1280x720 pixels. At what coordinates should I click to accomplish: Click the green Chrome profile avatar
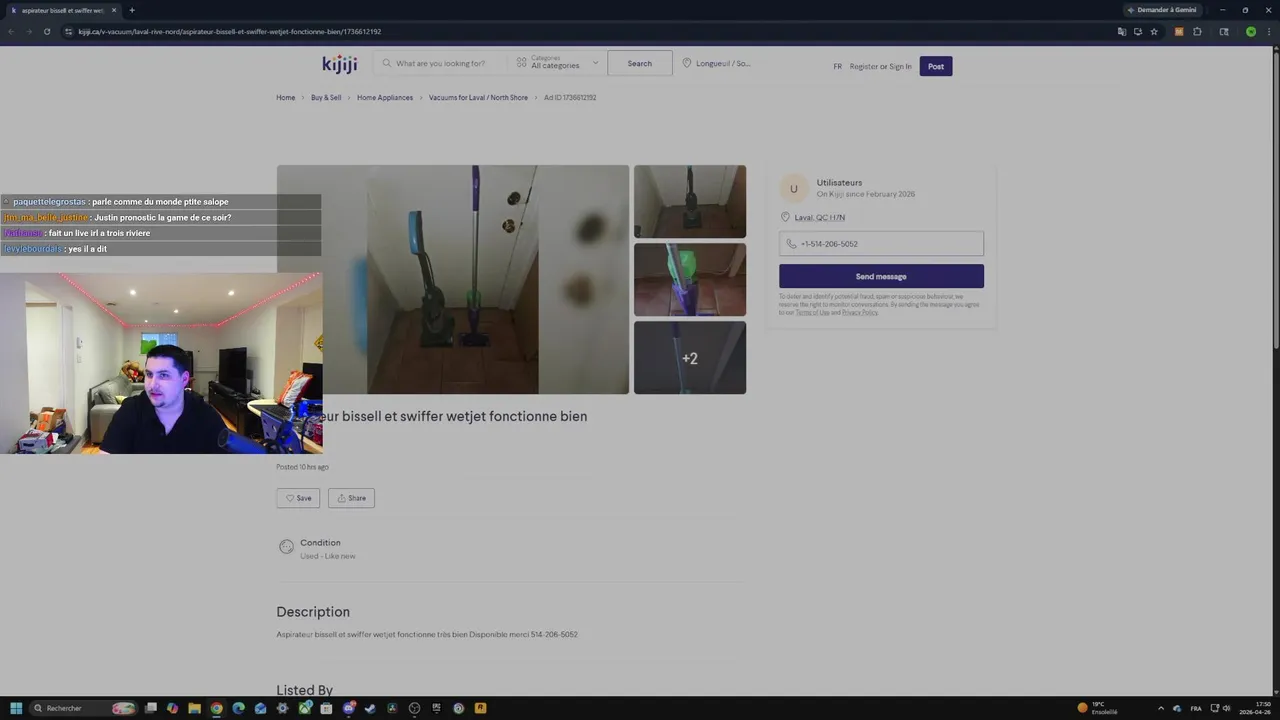point(1251,31)
